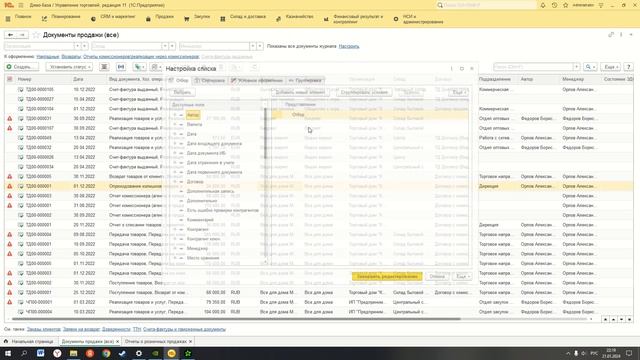
Task: Open history clock icon in title bar
Action: 554,5
